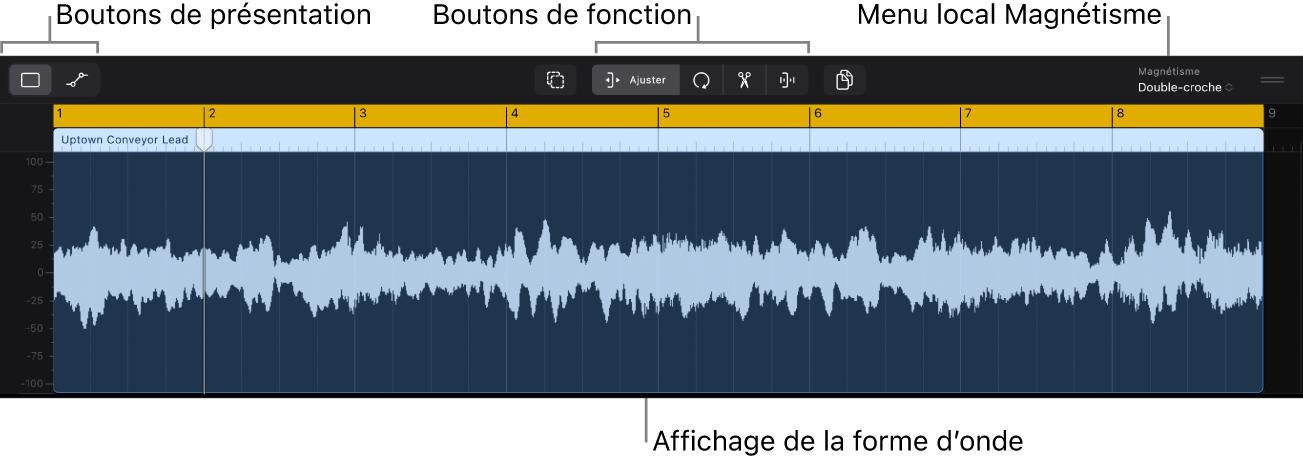Click the playhead handle near bar 2
1303x460 pixels.
(204, 139)
